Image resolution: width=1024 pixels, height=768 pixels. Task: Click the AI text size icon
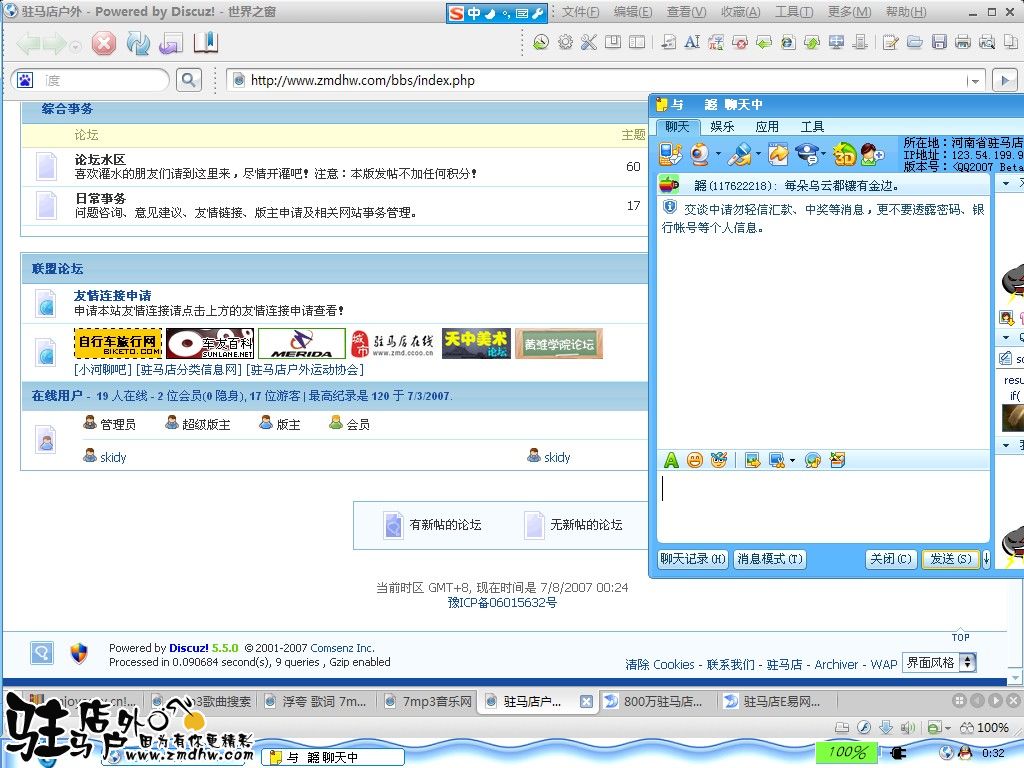pos(692,42)
